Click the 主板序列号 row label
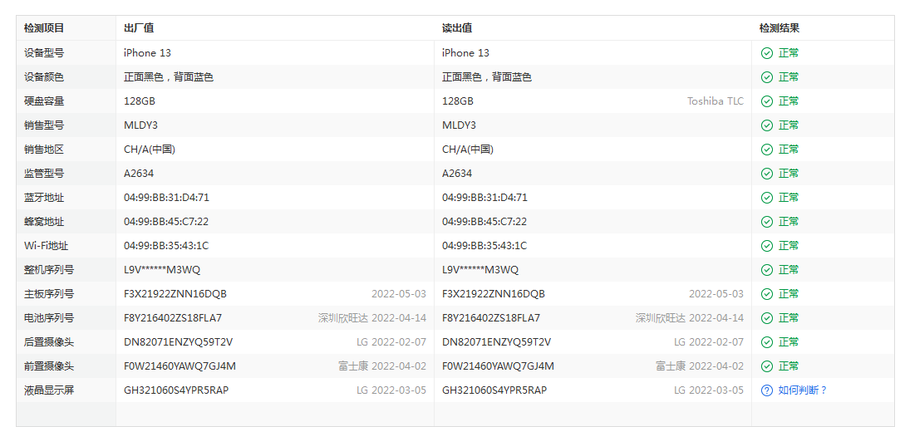This screenshot has height=427, width=900. pos(49,294)
